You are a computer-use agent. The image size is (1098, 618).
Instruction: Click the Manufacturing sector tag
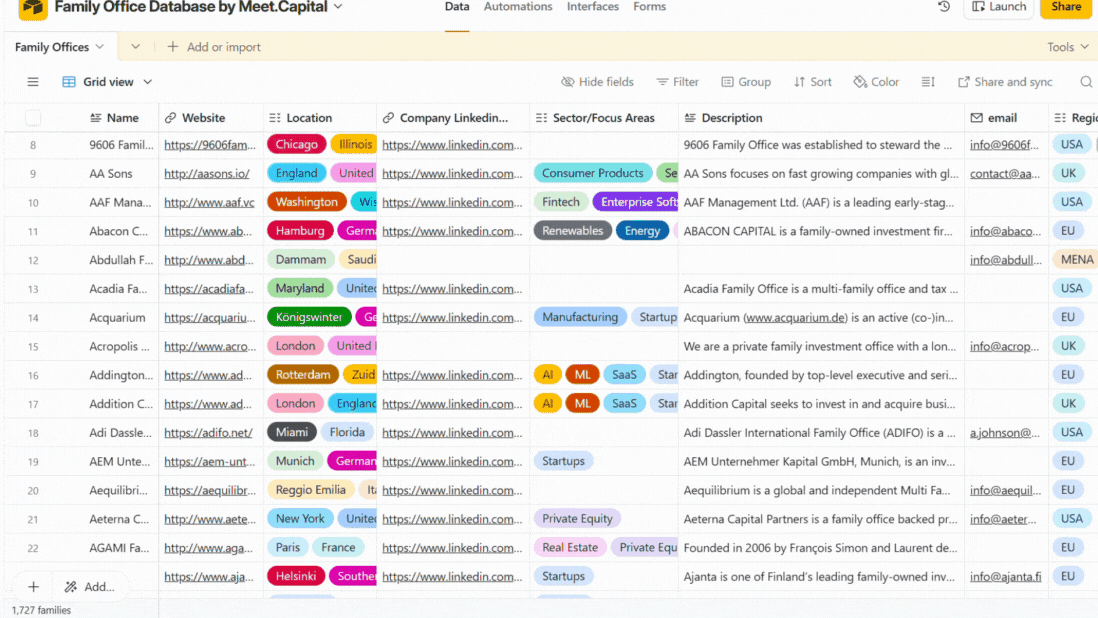580,317
